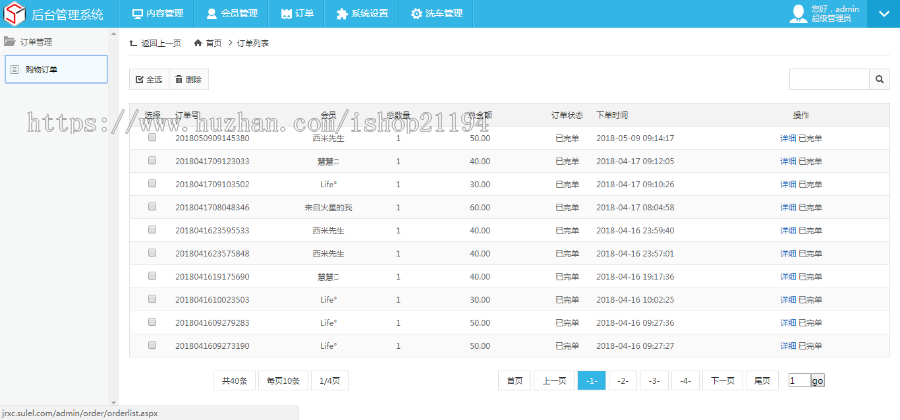Open 详细 for order 2018041709123033
Viewport: 900px width, 420px height.
coord(788,161)
